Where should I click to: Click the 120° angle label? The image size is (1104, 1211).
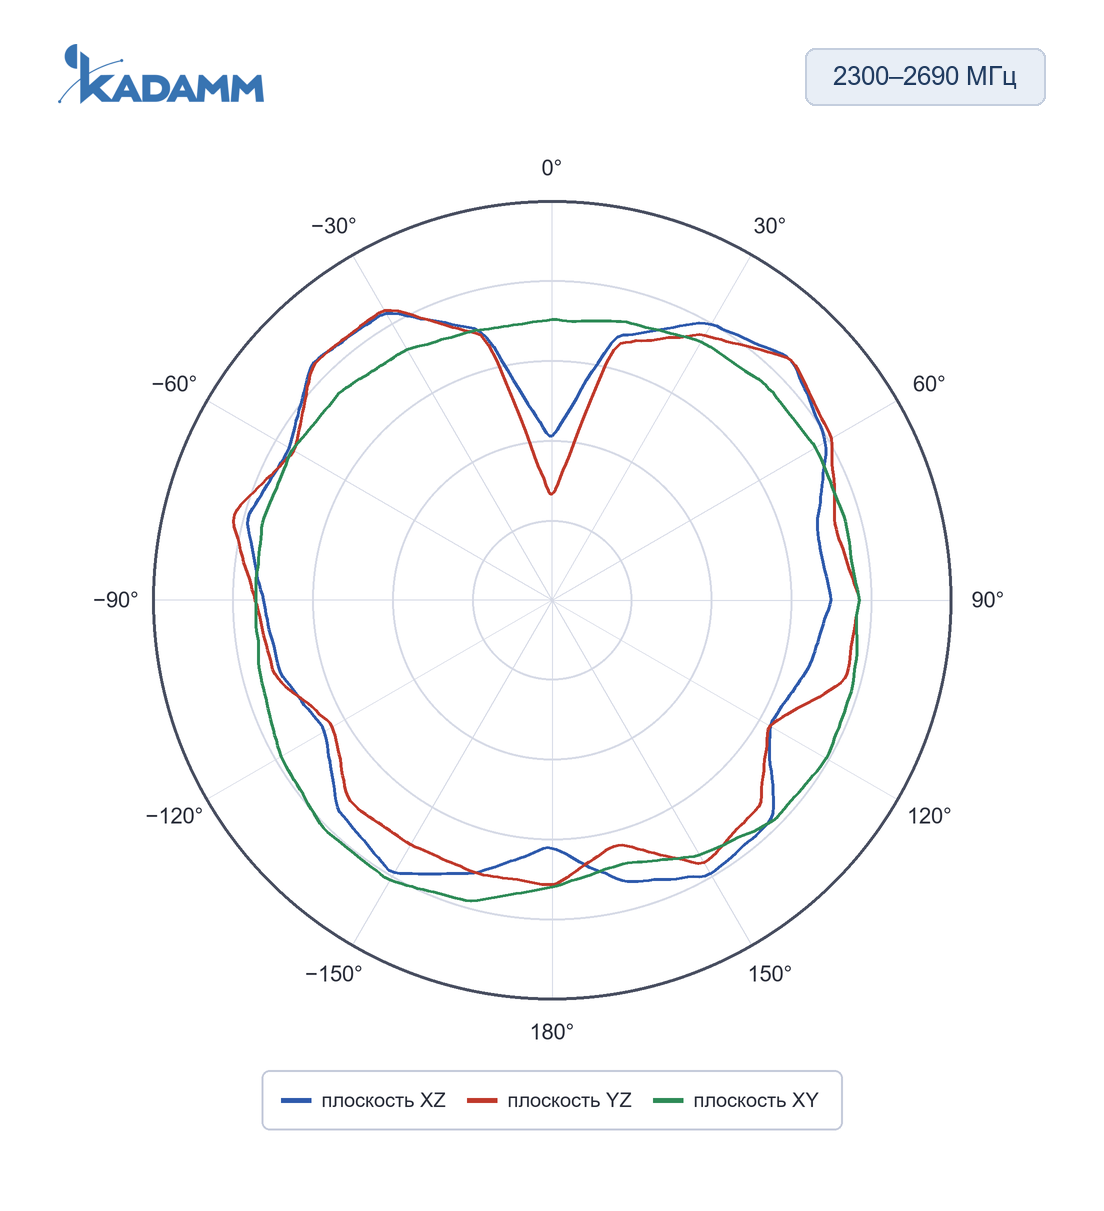[x=929, y=816]
